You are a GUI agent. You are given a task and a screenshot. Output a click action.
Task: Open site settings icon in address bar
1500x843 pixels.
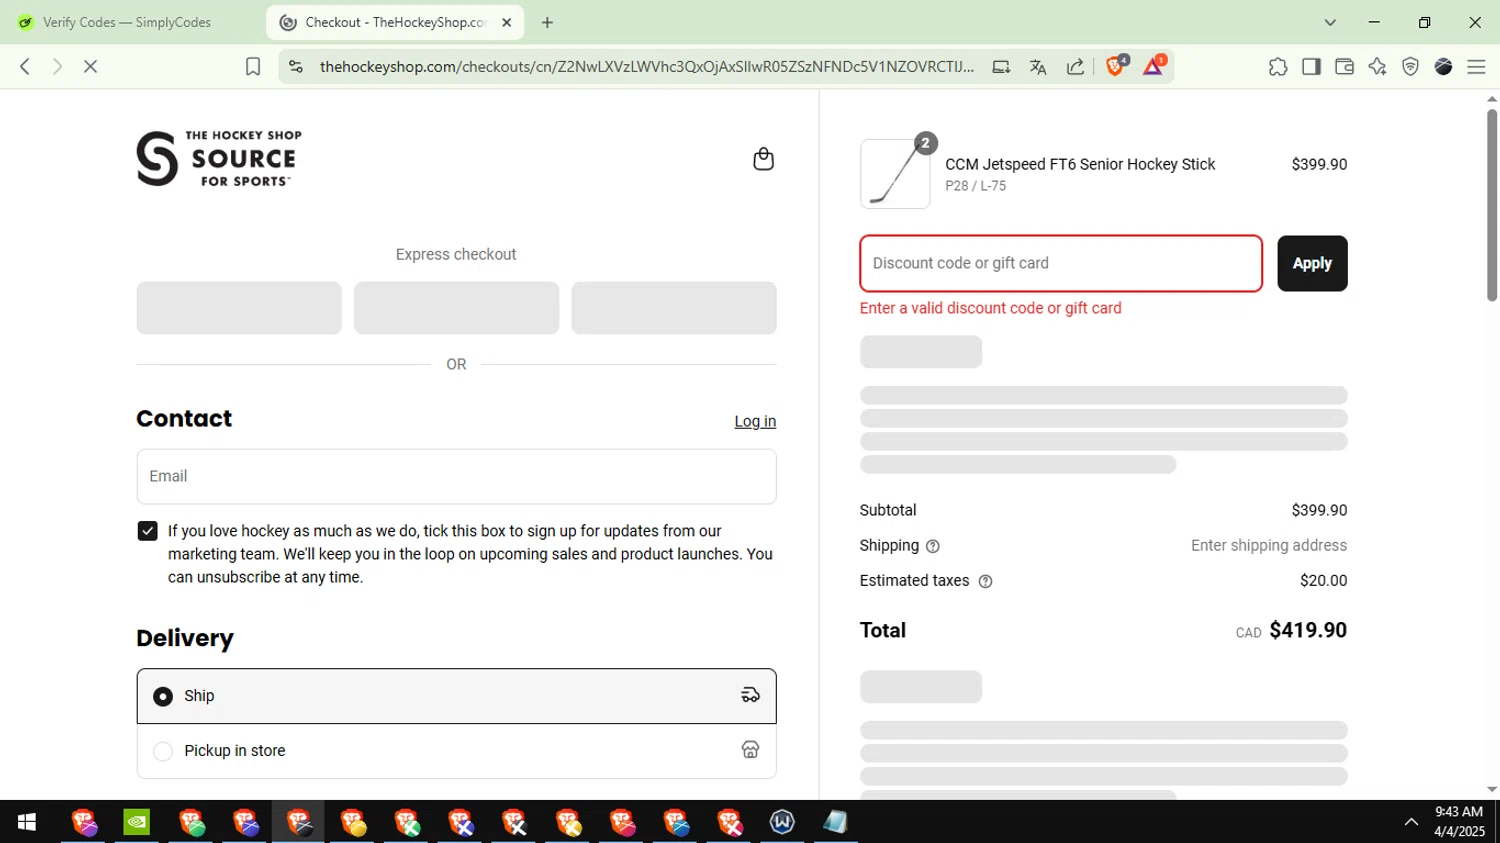(295, 66)
